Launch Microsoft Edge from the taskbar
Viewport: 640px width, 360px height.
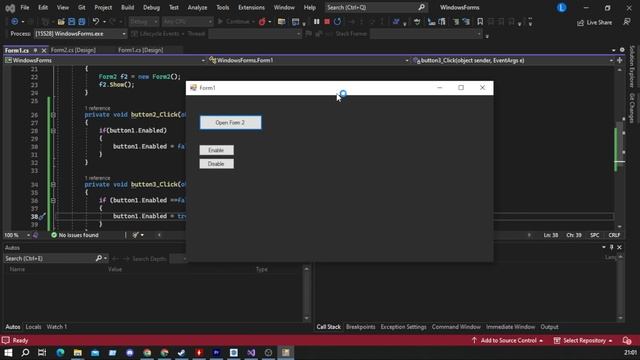60,353
